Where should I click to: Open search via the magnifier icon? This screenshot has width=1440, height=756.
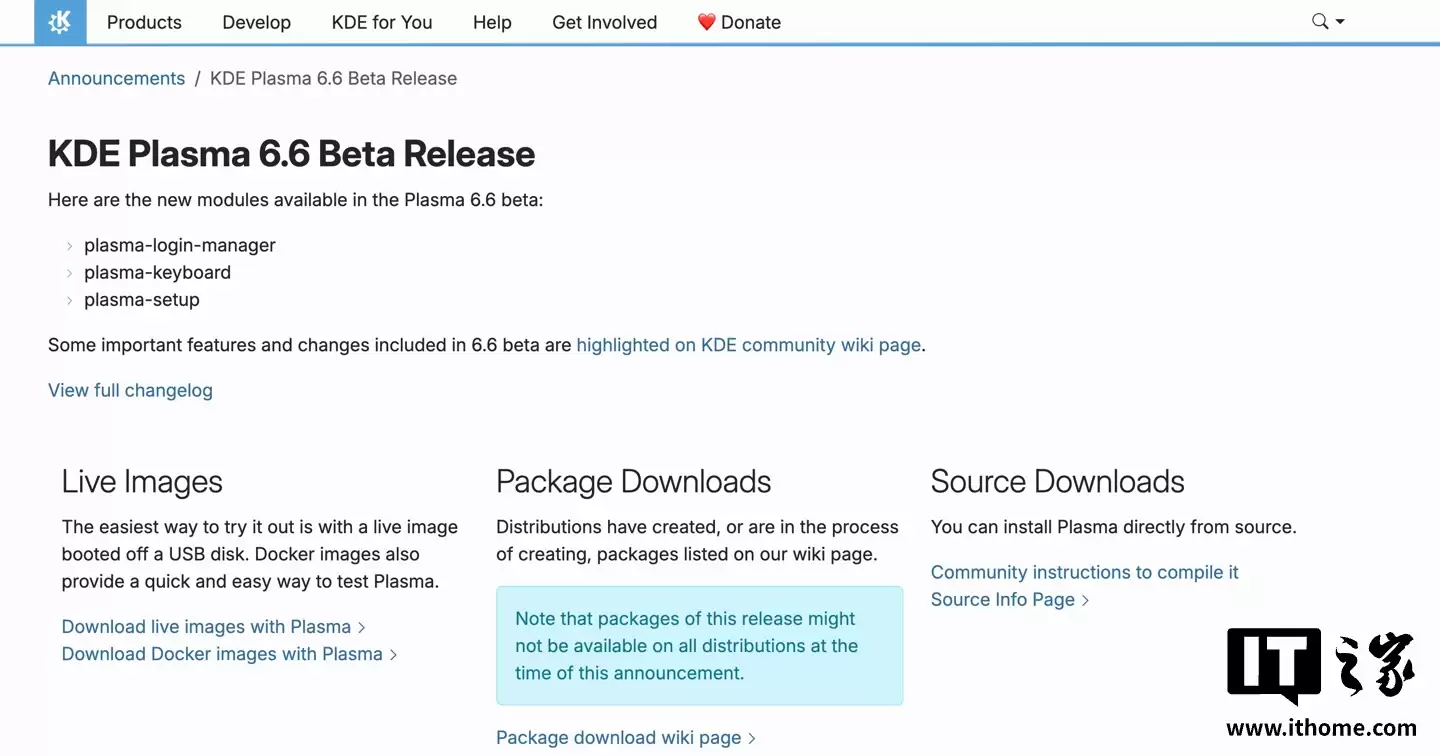point(1318,21)
